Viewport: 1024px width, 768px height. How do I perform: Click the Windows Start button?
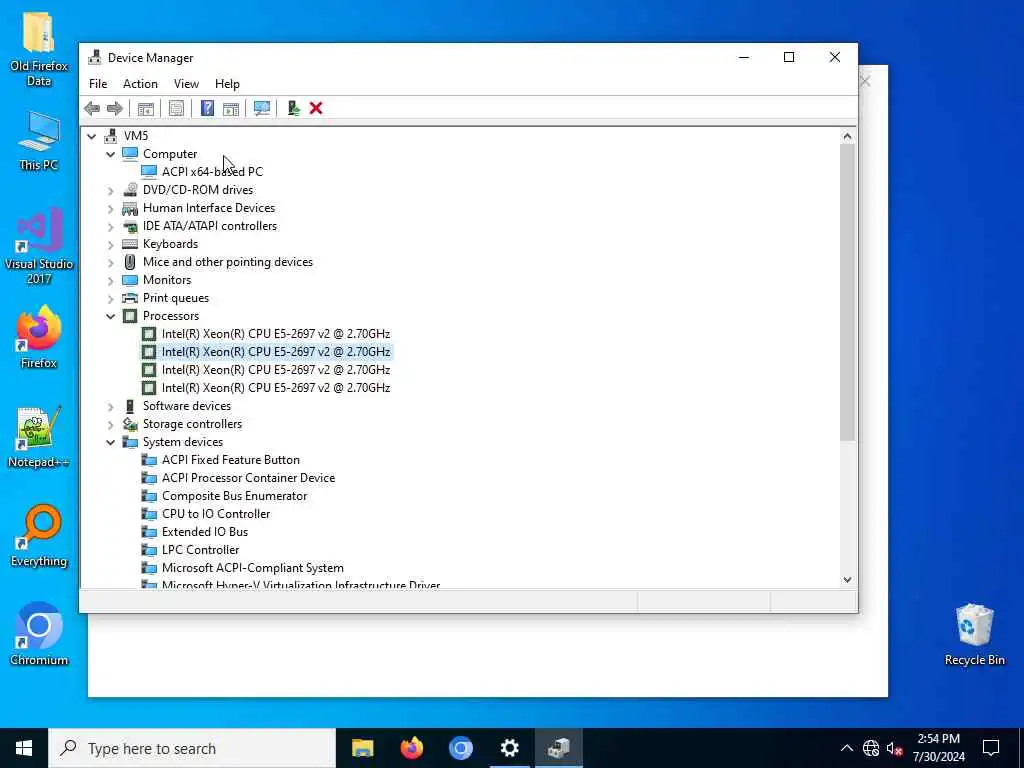[x=24, y=748]
